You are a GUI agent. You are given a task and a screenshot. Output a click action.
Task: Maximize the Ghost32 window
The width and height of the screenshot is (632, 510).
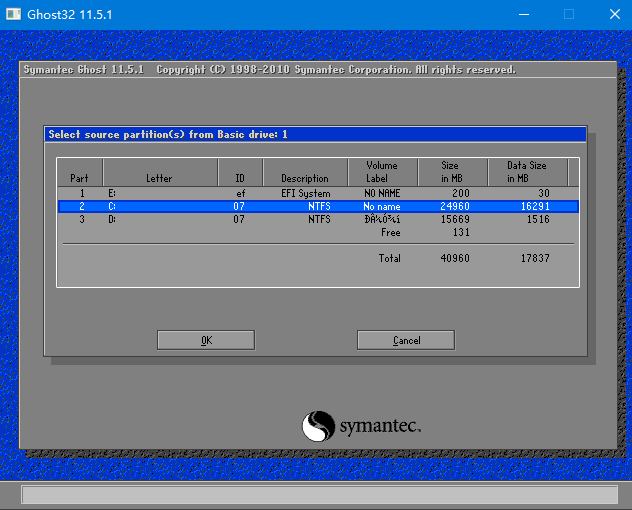pos(569,14)
